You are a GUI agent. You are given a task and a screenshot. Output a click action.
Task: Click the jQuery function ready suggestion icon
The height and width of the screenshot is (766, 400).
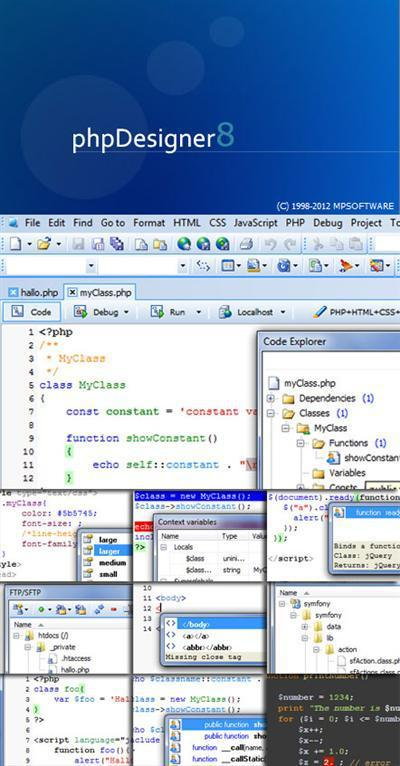click(x=339, y=512)
